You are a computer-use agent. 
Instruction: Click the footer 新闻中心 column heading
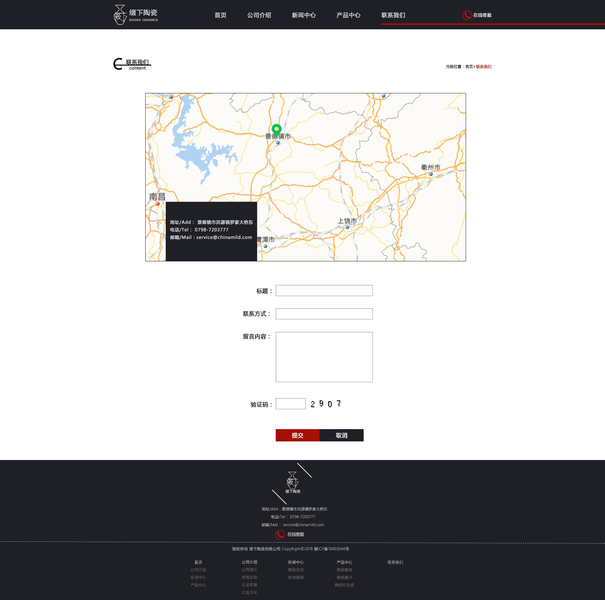click(x=296, y=562)
